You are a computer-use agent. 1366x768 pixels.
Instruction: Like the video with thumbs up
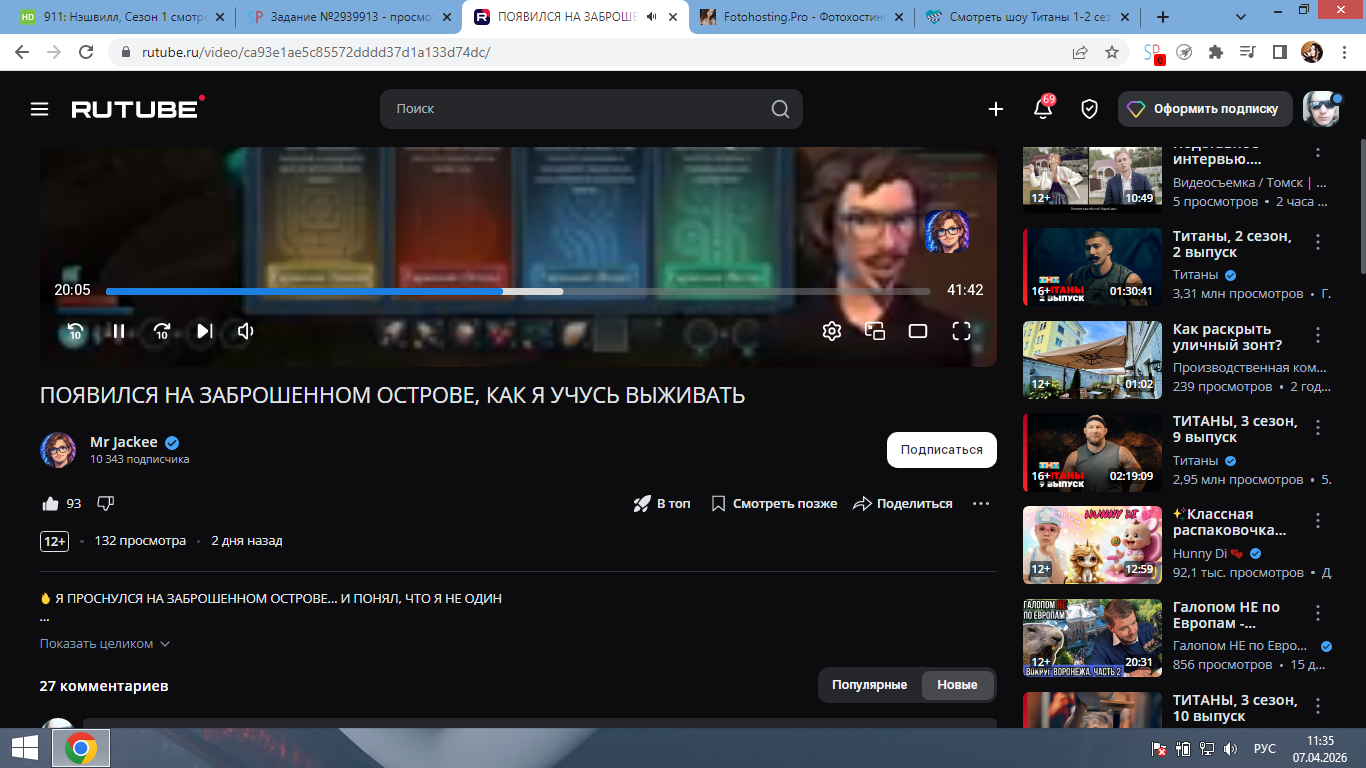click(51, 504)
